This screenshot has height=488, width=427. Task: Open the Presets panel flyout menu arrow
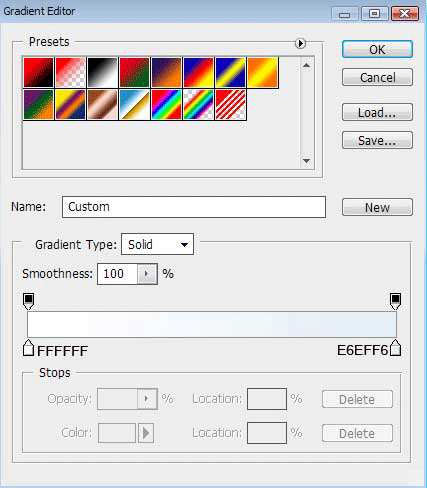coord(300,43)
